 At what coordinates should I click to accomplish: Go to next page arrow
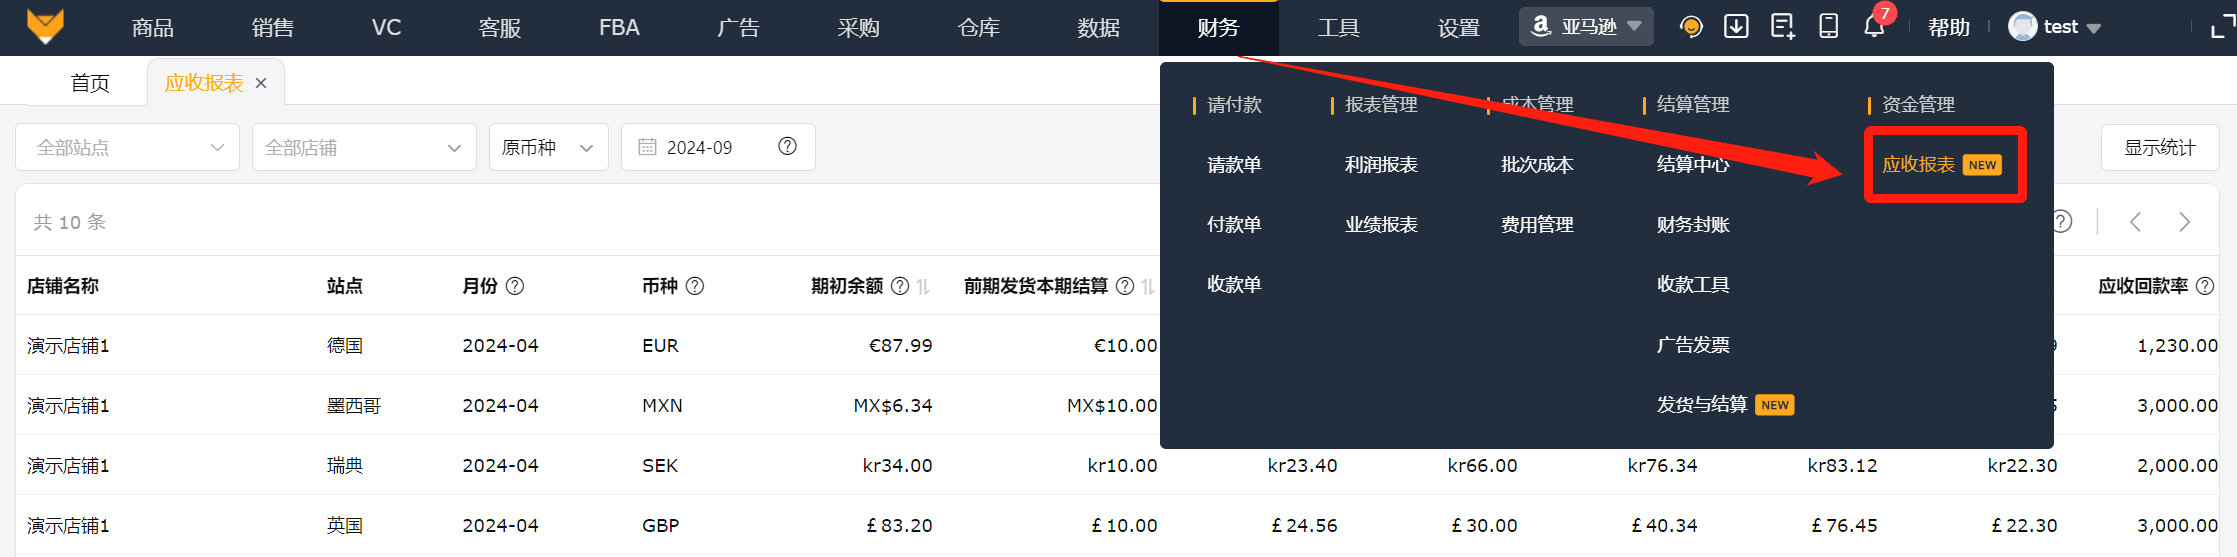(2184, 222)
